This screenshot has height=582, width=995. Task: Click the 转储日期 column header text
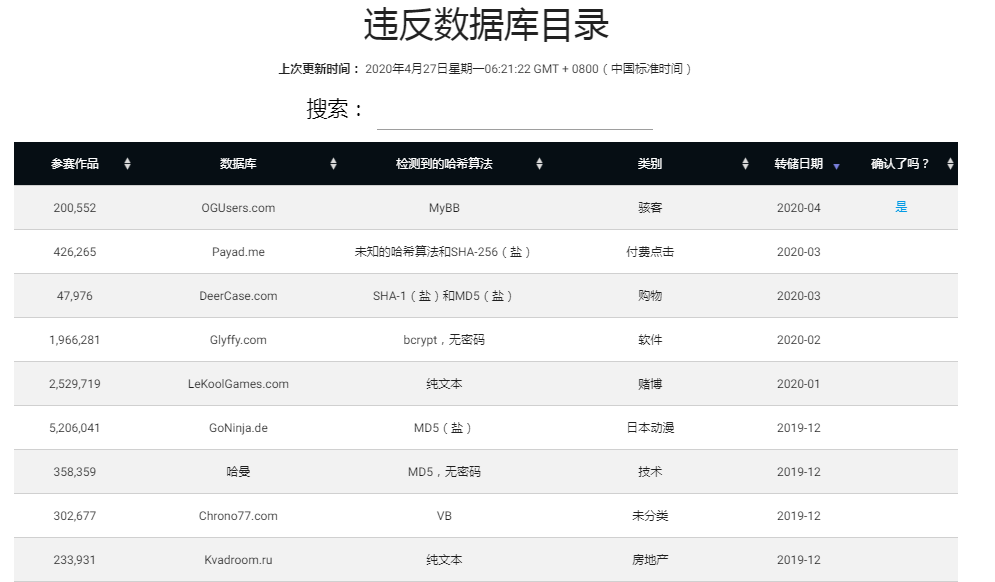coord(798,164)
